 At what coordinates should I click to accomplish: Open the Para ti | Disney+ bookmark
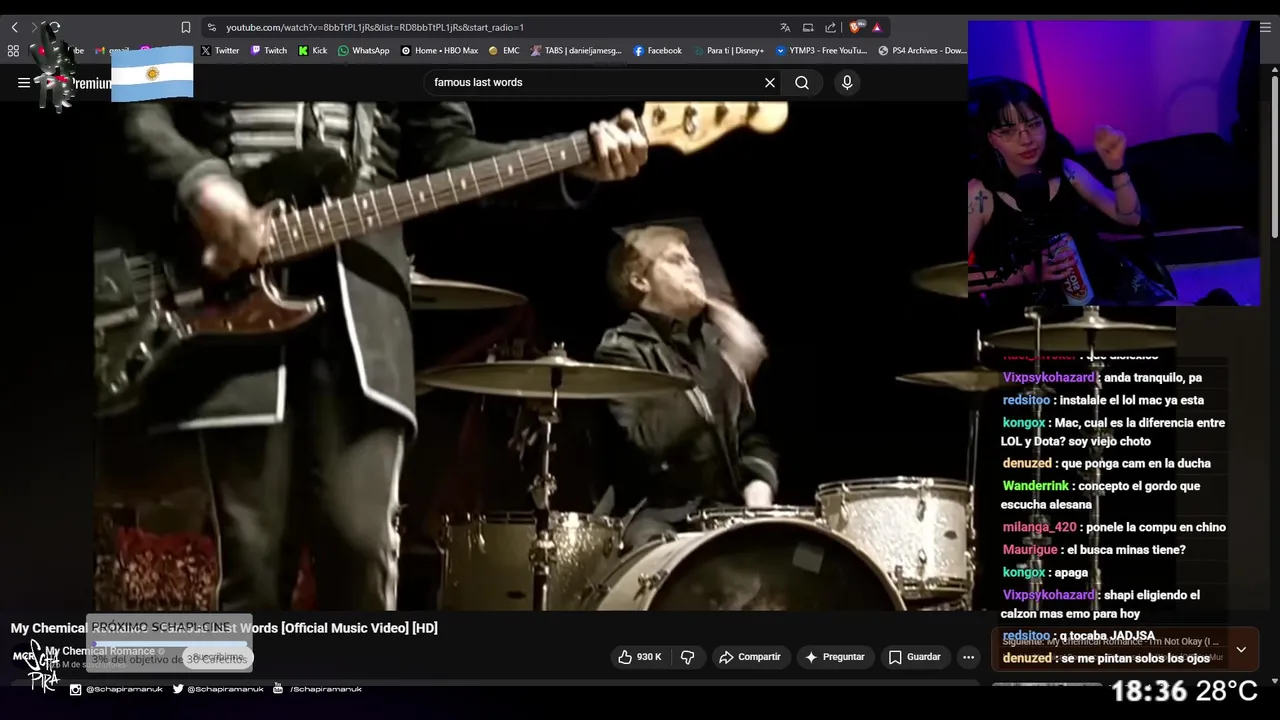(728, 50)
